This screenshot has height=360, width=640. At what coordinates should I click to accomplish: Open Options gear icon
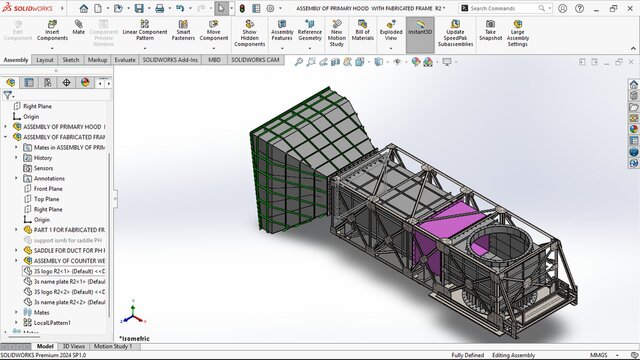click(270, 8)
